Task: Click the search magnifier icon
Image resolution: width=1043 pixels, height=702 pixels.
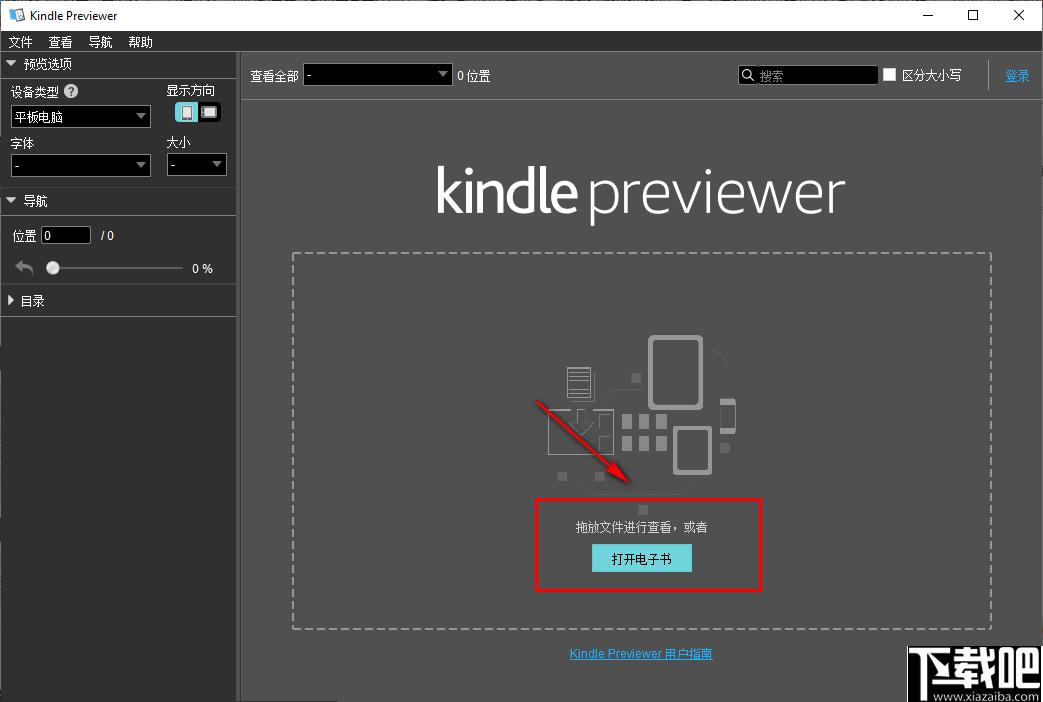Action: 748,75
